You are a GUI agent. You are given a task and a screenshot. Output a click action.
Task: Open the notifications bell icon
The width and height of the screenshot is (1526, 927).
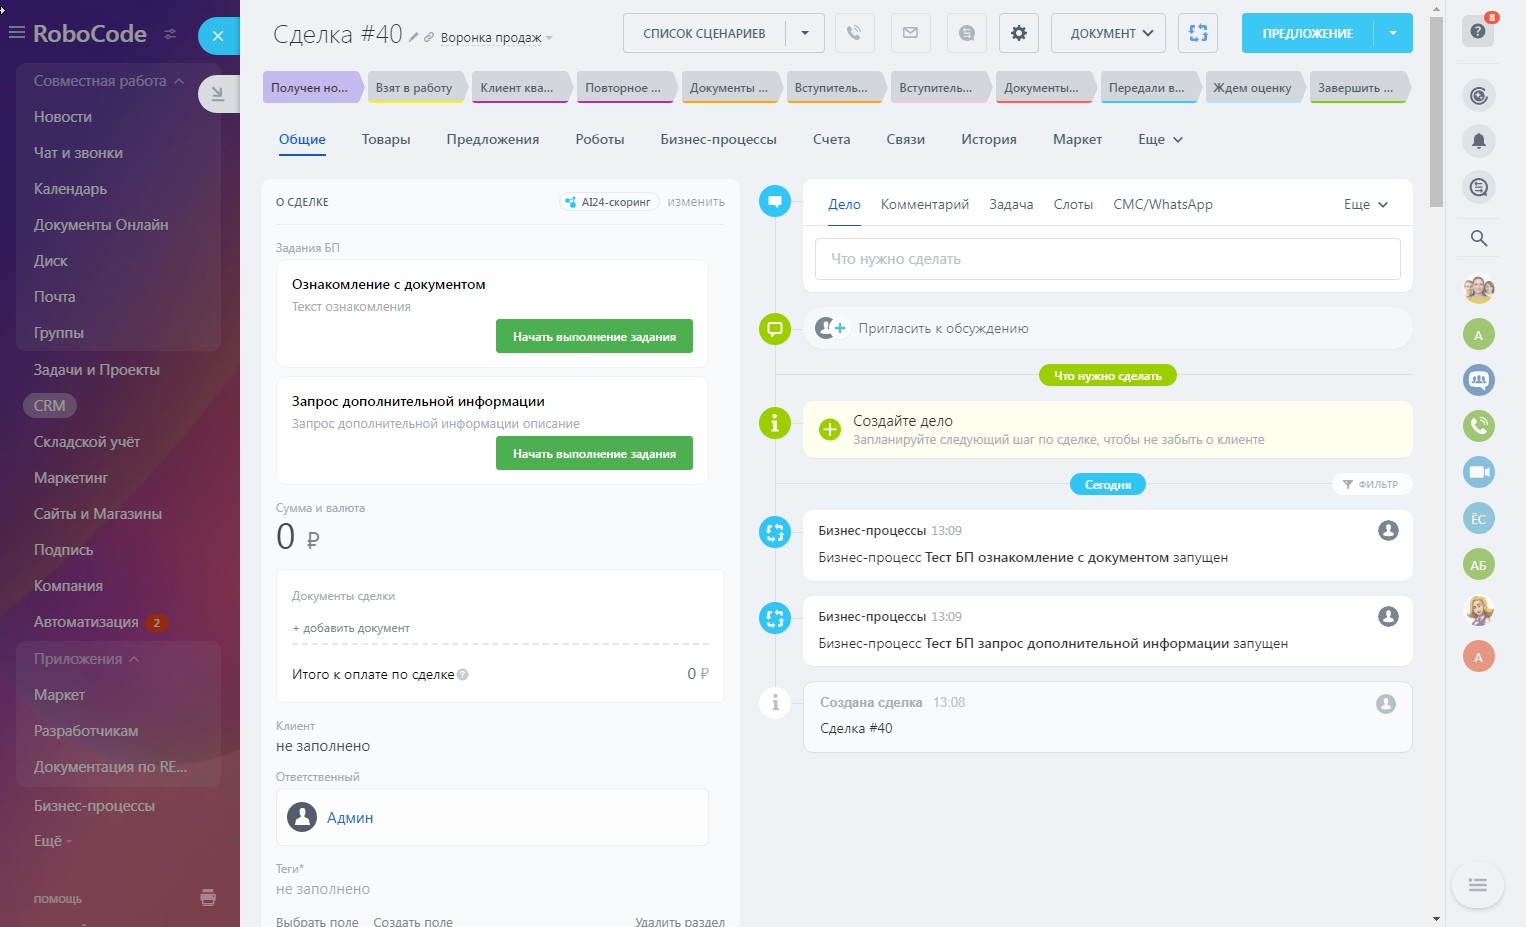[x=1478, y=141]
